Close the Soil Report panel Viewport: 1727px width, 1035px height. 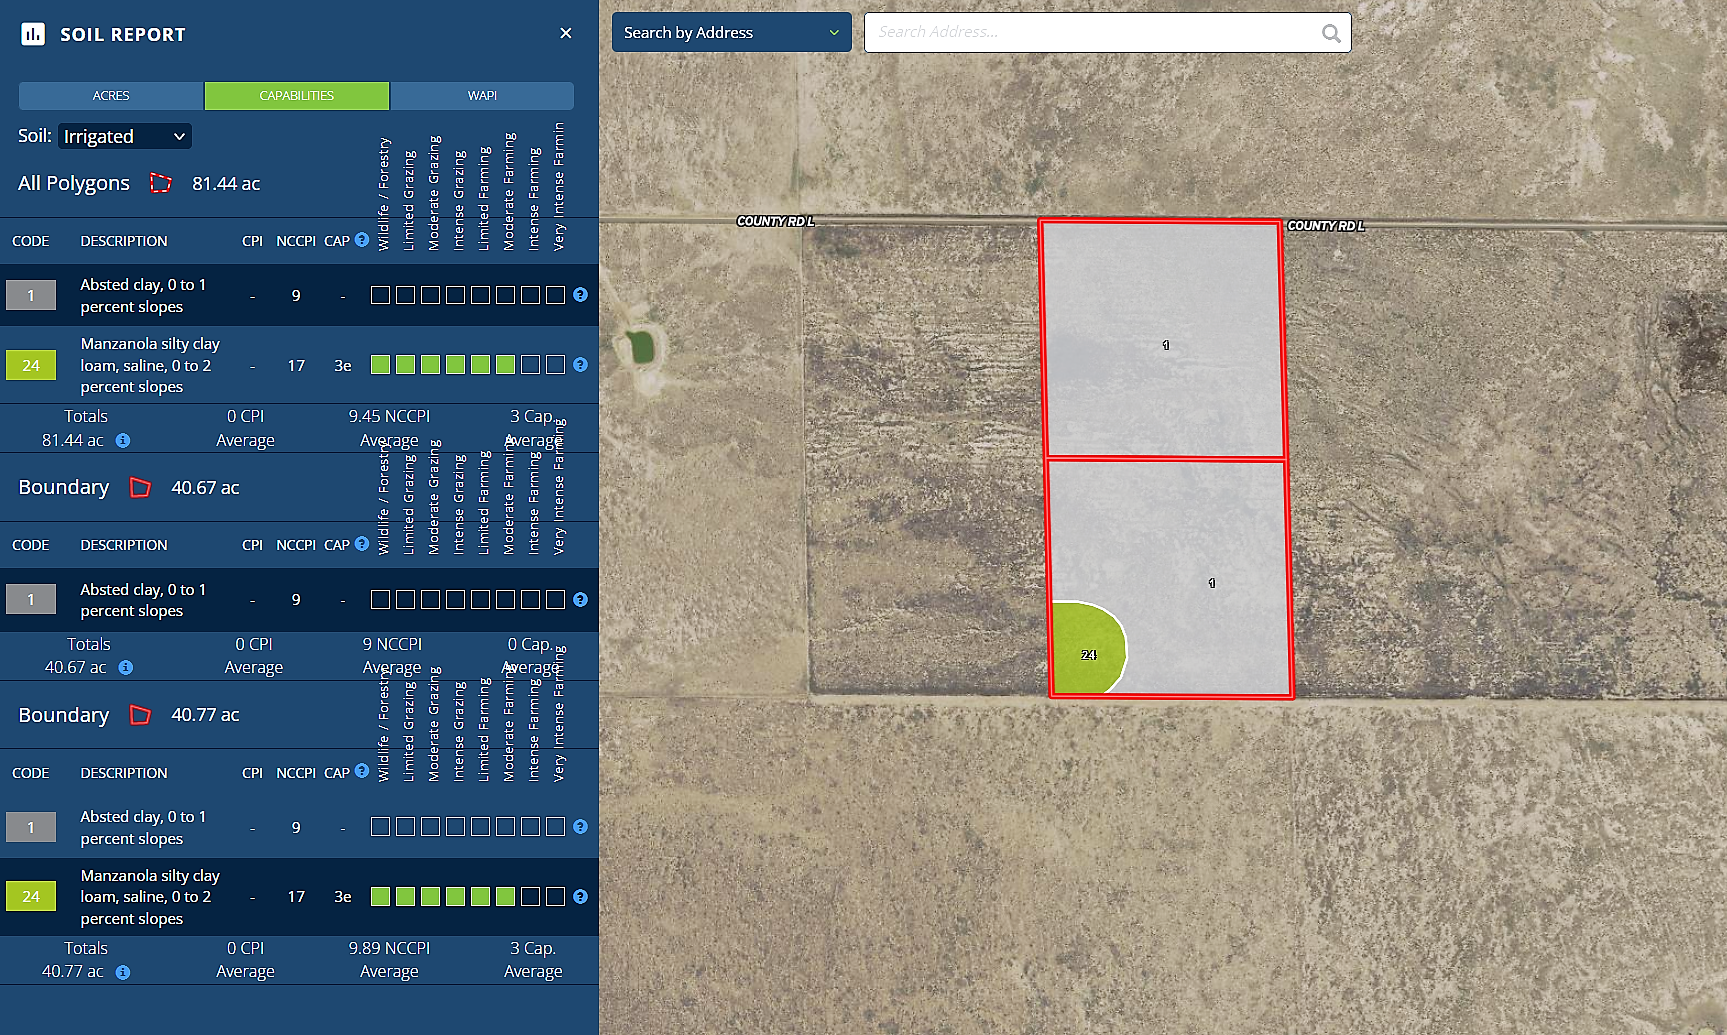566,33
